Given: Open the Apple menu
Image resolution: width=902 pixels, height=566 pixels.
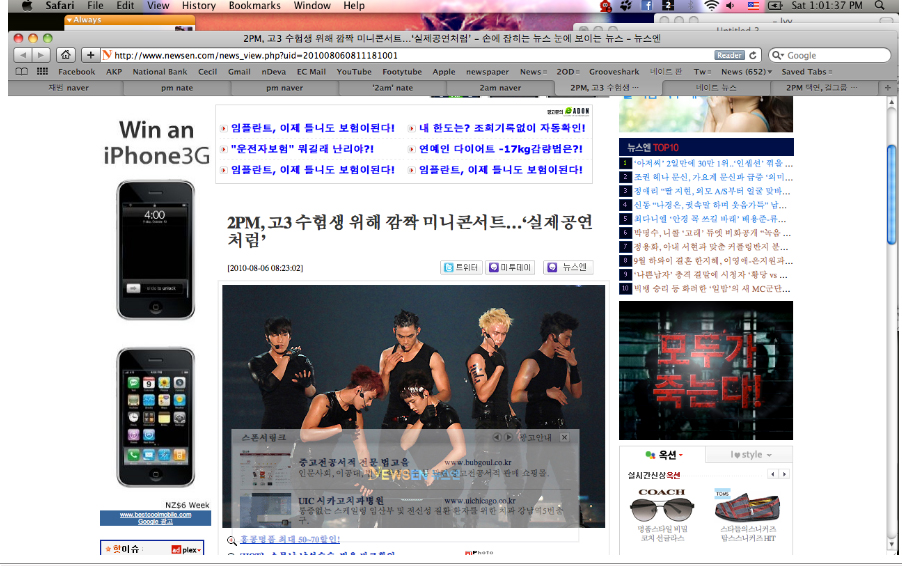Looking at the screenshot, I should [x=26, y=6].
